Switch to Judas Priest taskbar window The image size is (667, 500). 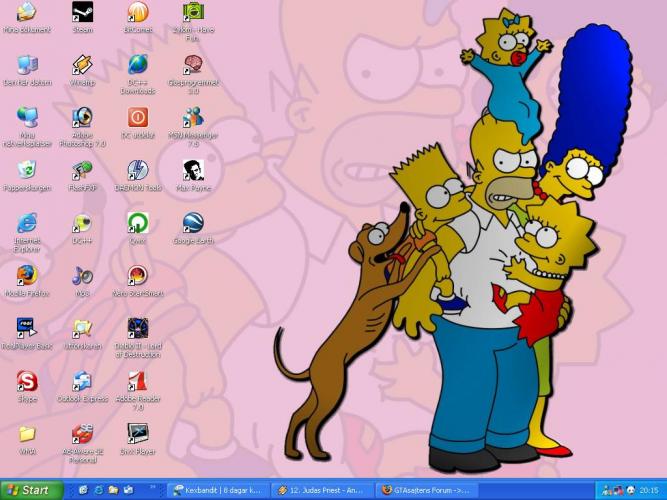(321, 490)
